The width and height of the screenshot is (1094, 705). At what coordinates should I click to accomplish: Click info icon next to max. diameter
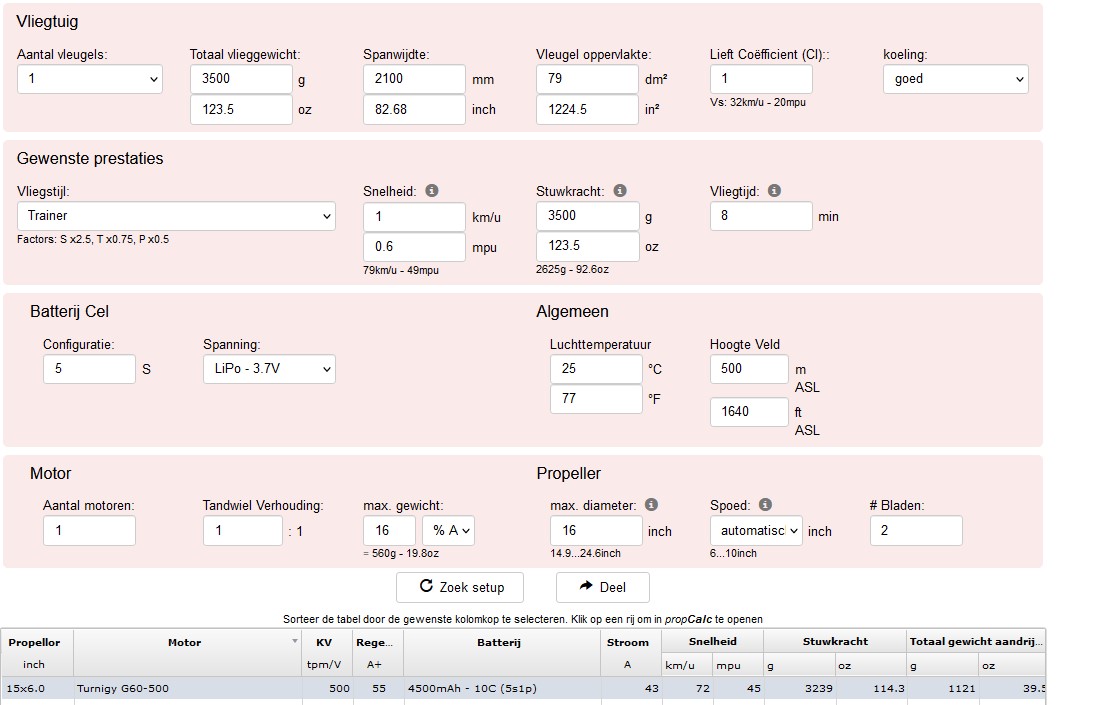click(651, 505)
